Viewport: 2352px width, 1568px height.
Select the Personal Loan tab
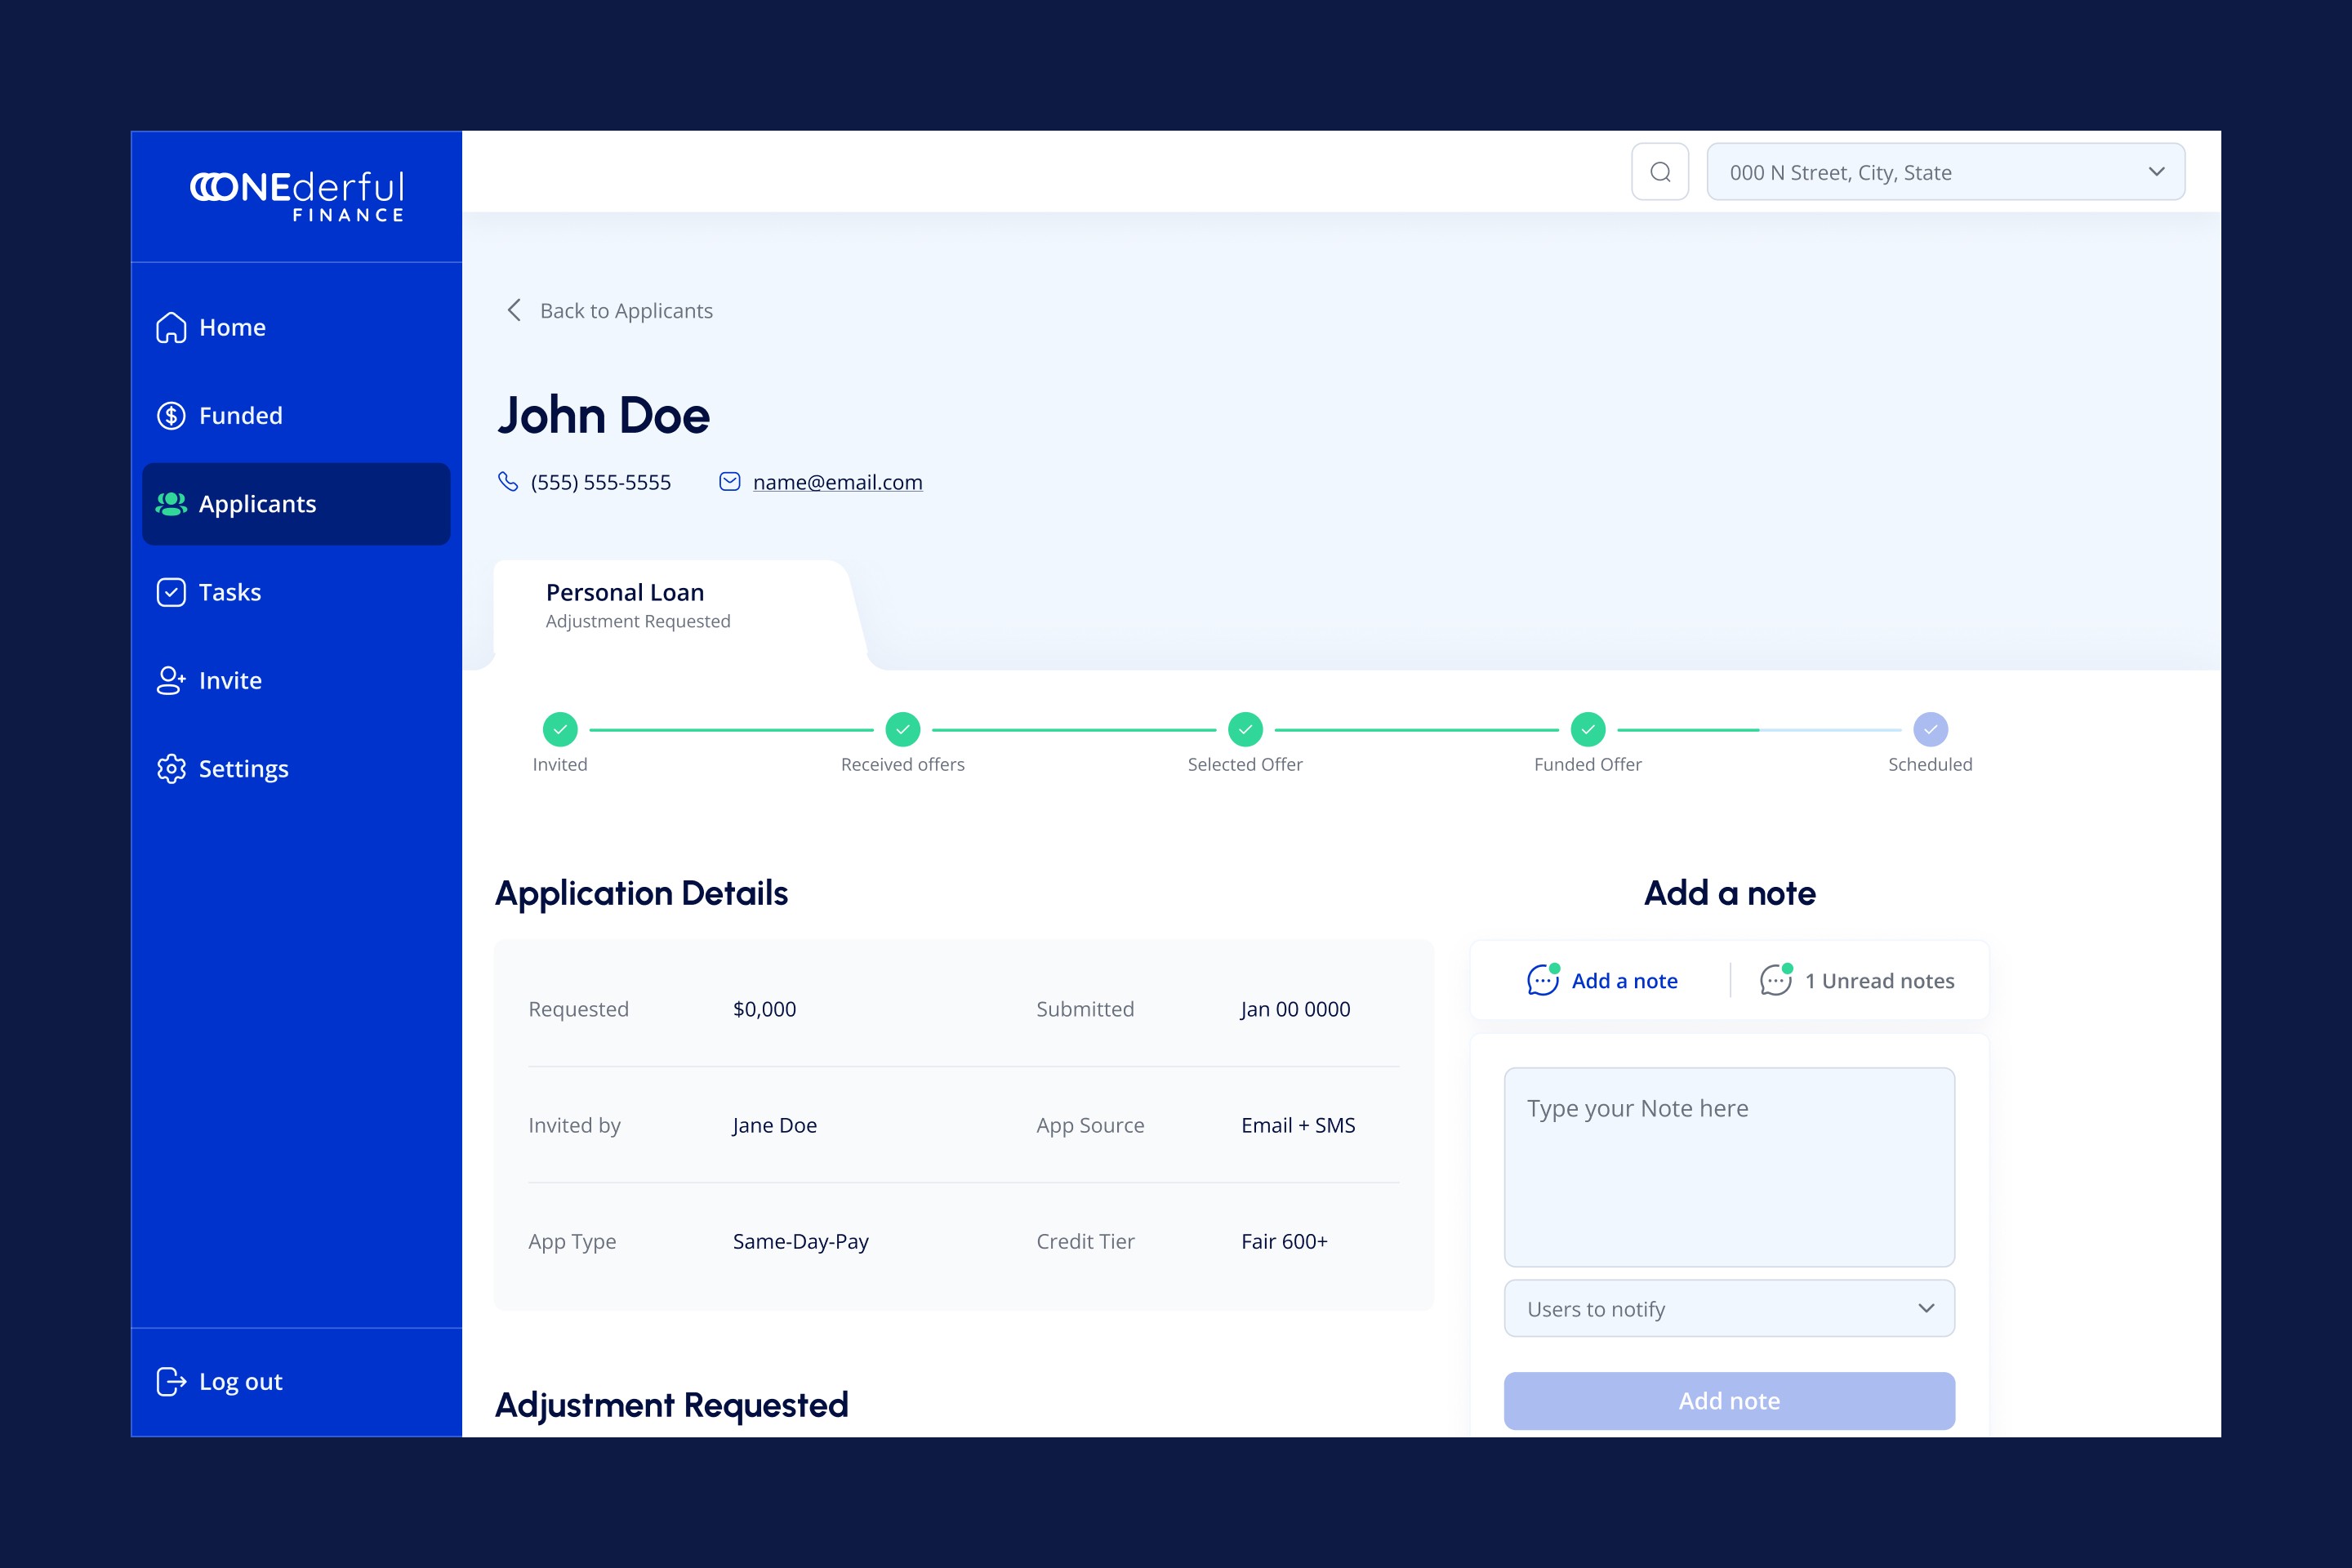(638, 605)
